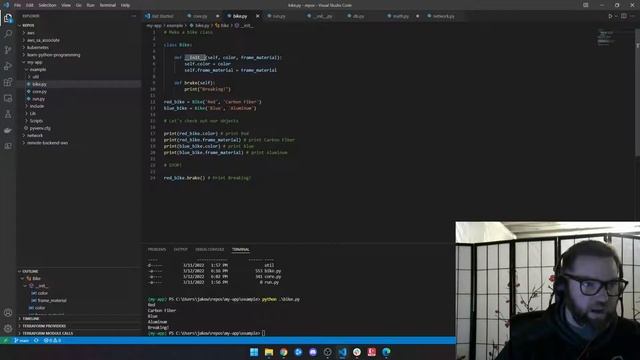Viewport: 640px width, 360px height.
Task: Click the Customize Layout icon in title bar
Action: [586, 5]
